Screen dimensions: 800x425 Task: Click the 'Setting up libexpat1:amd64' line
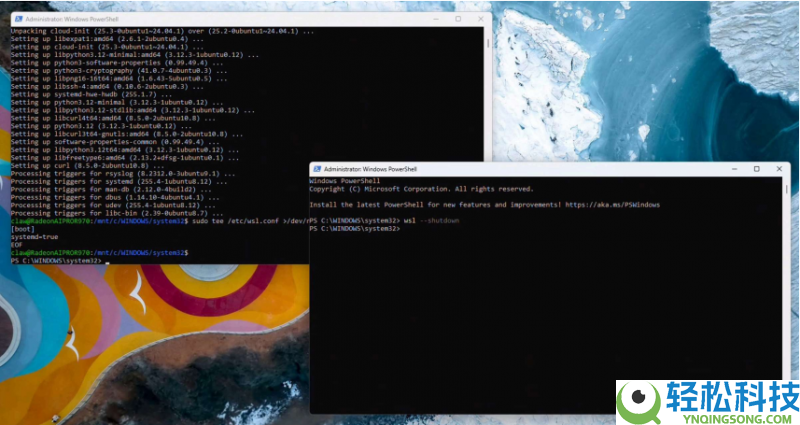(107, 39)
